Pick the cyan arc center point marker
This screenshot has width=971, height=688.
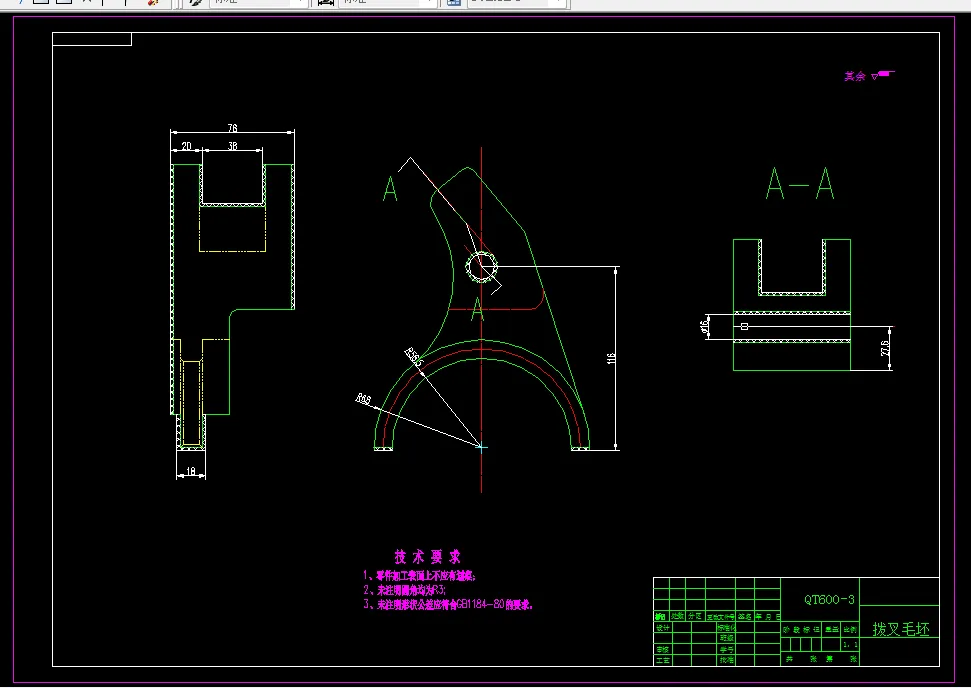[481, 446]
